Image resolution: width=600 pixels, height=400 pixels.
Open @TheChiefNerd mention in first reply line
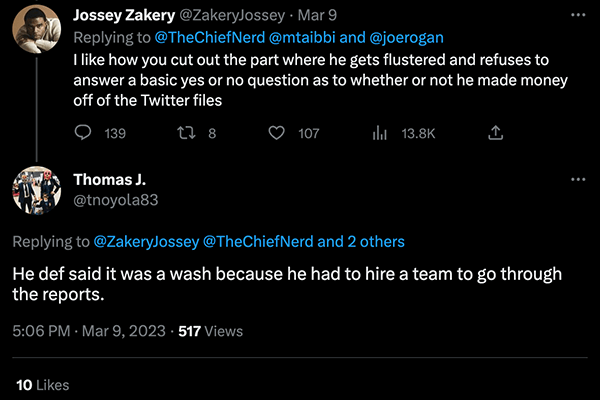pos(202,39)
